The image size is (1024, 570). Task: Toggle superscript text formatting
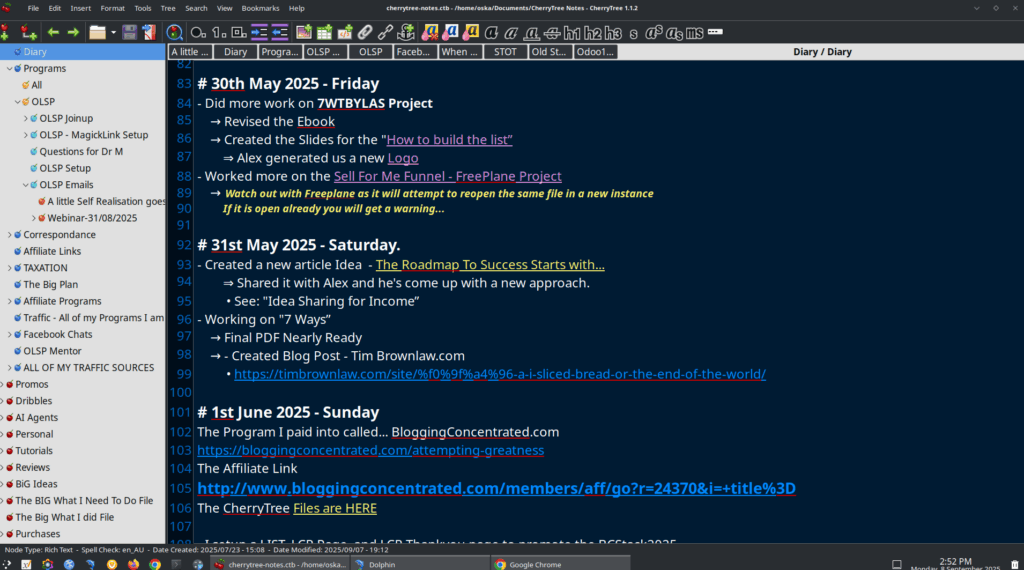(x=654, y=32)
